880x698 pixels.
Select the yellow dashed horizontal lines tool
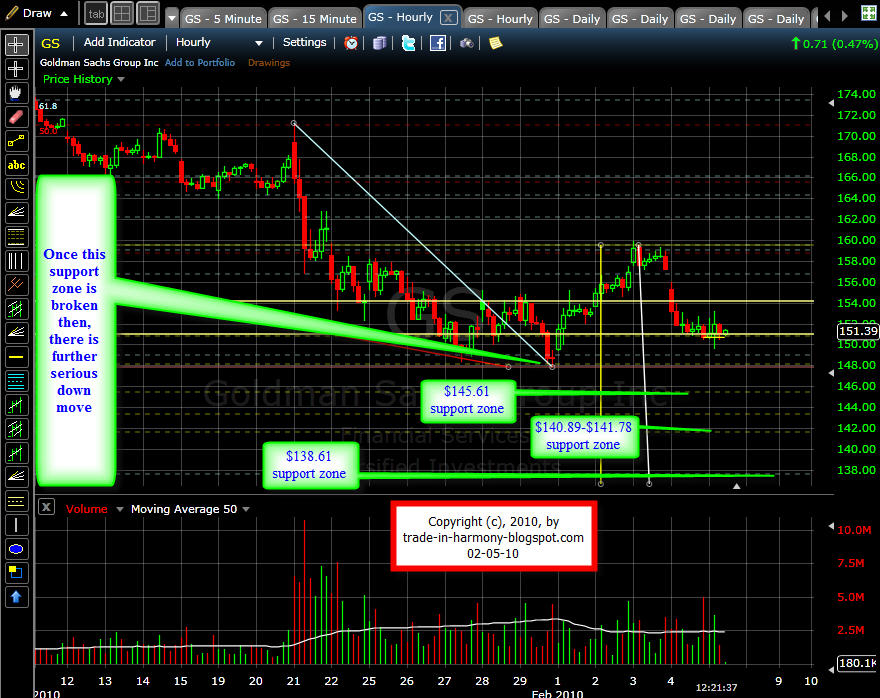16,501
